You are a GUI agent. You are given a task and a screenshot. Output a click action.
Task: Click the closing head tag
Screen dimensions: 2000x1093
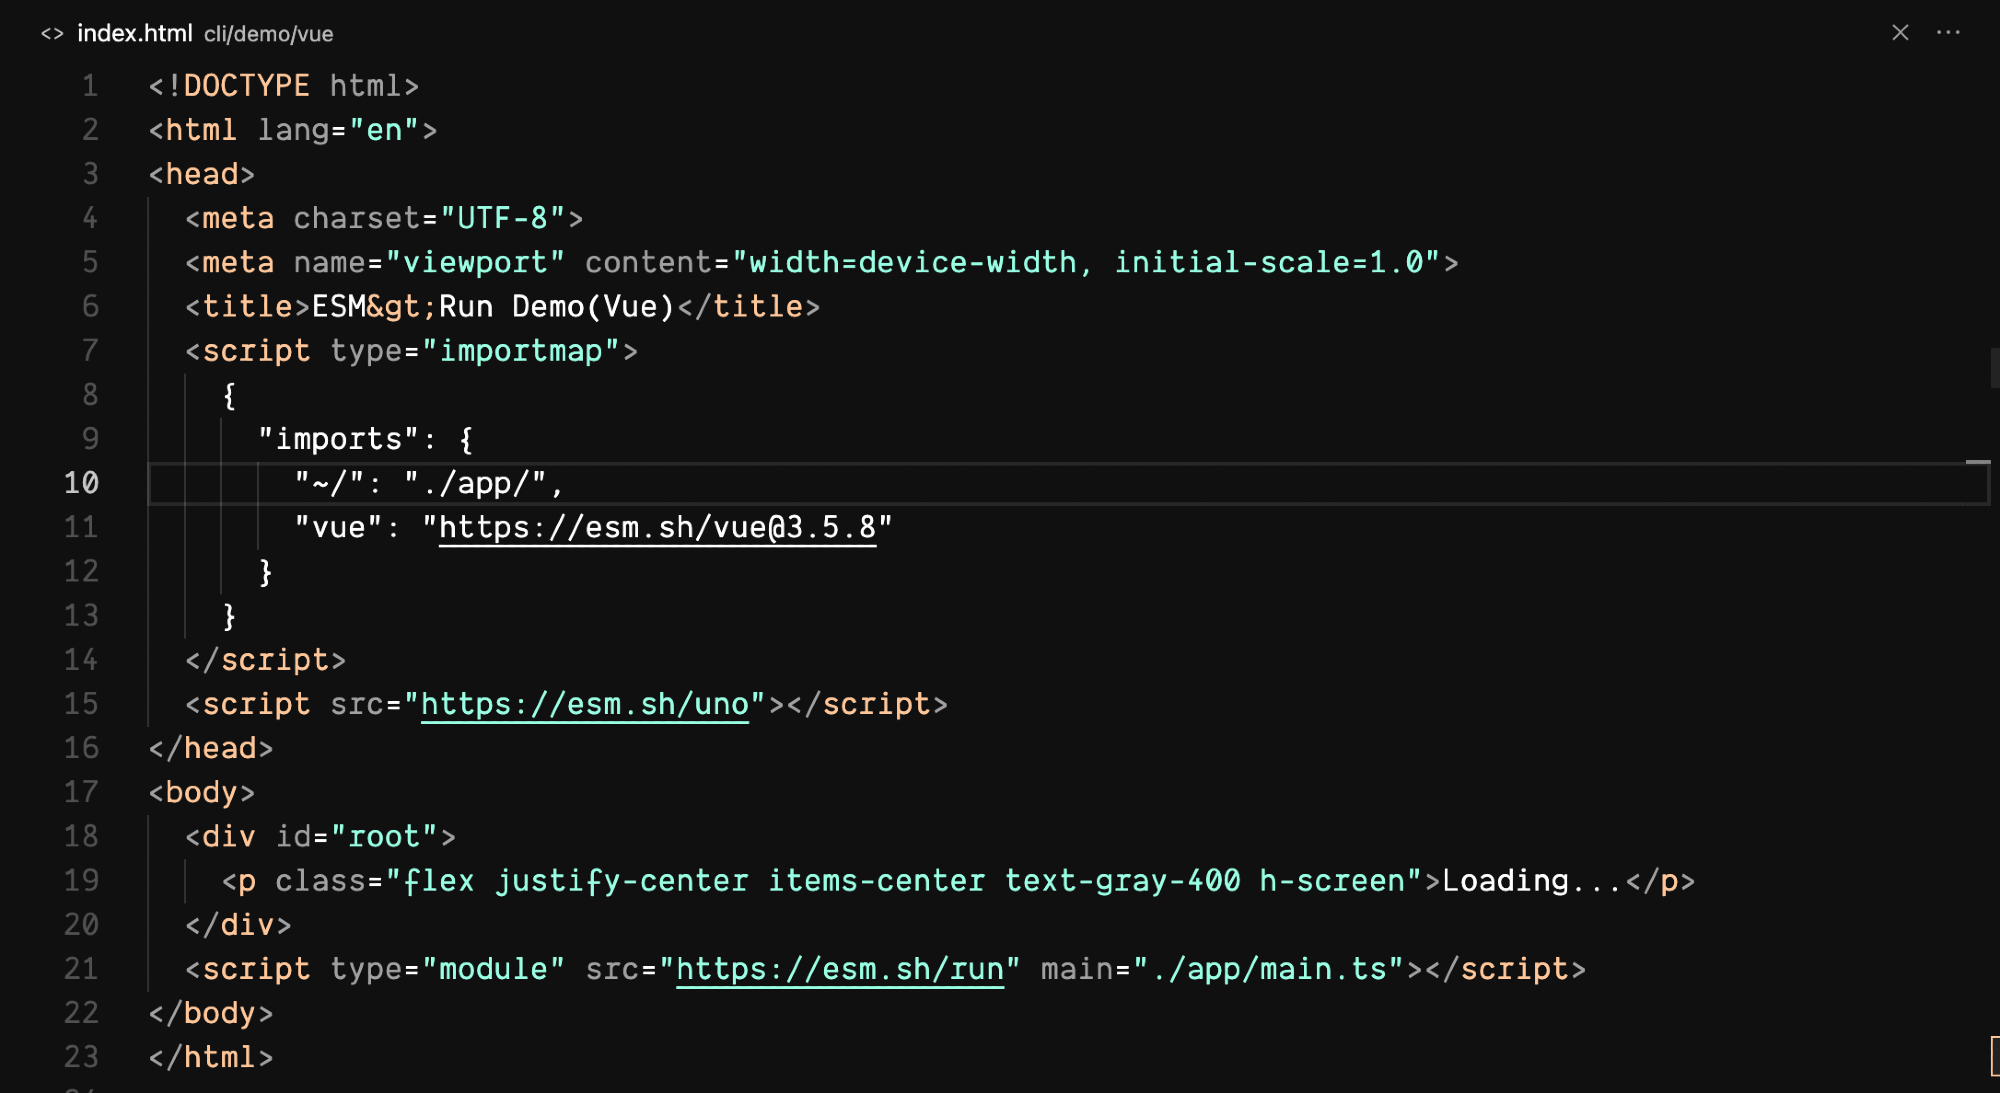click(211, 748)
